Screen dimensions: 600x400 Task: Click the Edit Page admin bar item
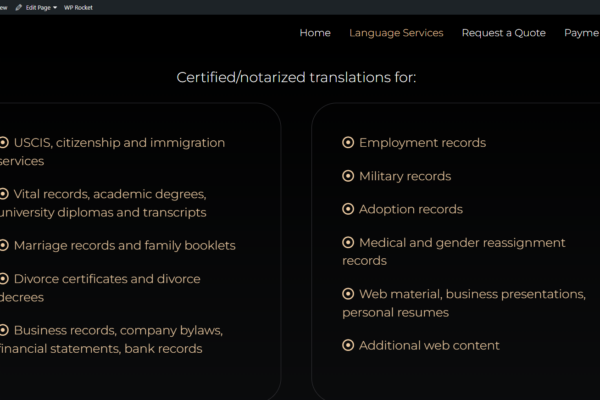(x=36, y=8)
